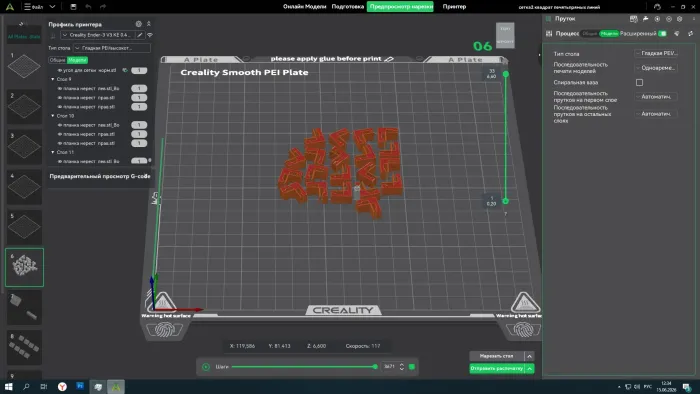
Task: Click the Wi-Fi icon next to printer profile
Action: point(150,35)
